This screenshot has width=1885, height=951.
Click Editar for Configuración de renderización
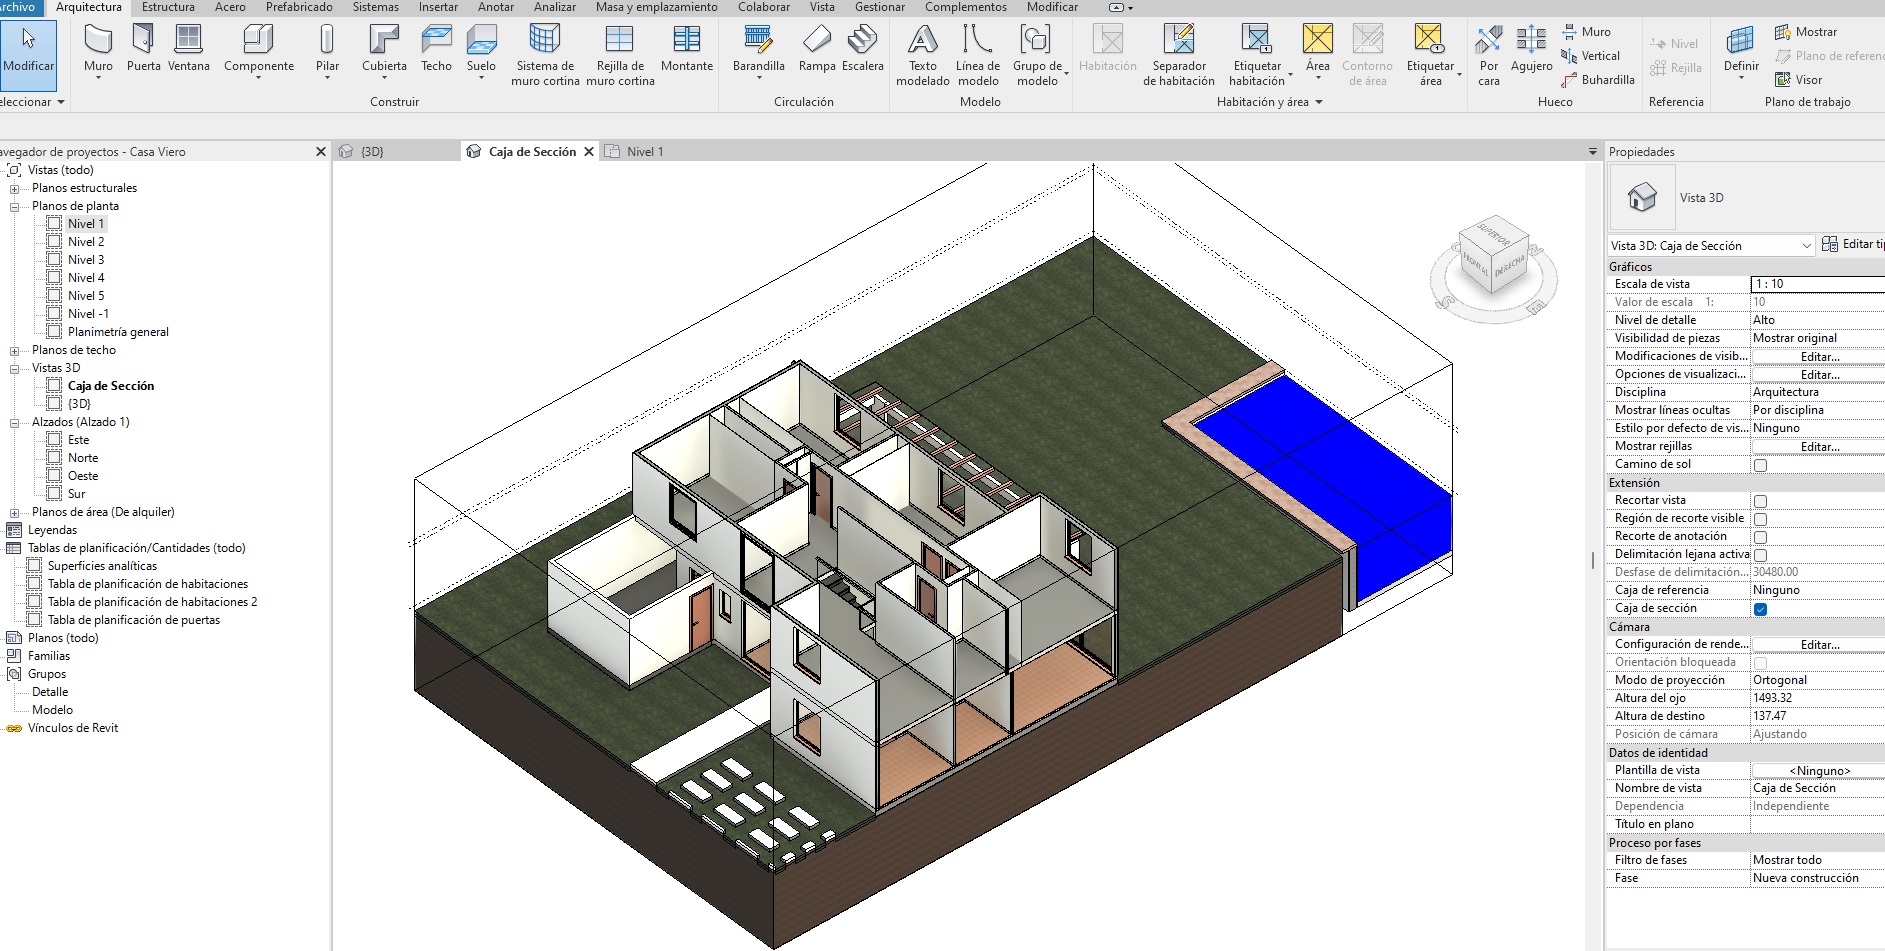(x=1819, y=645)
